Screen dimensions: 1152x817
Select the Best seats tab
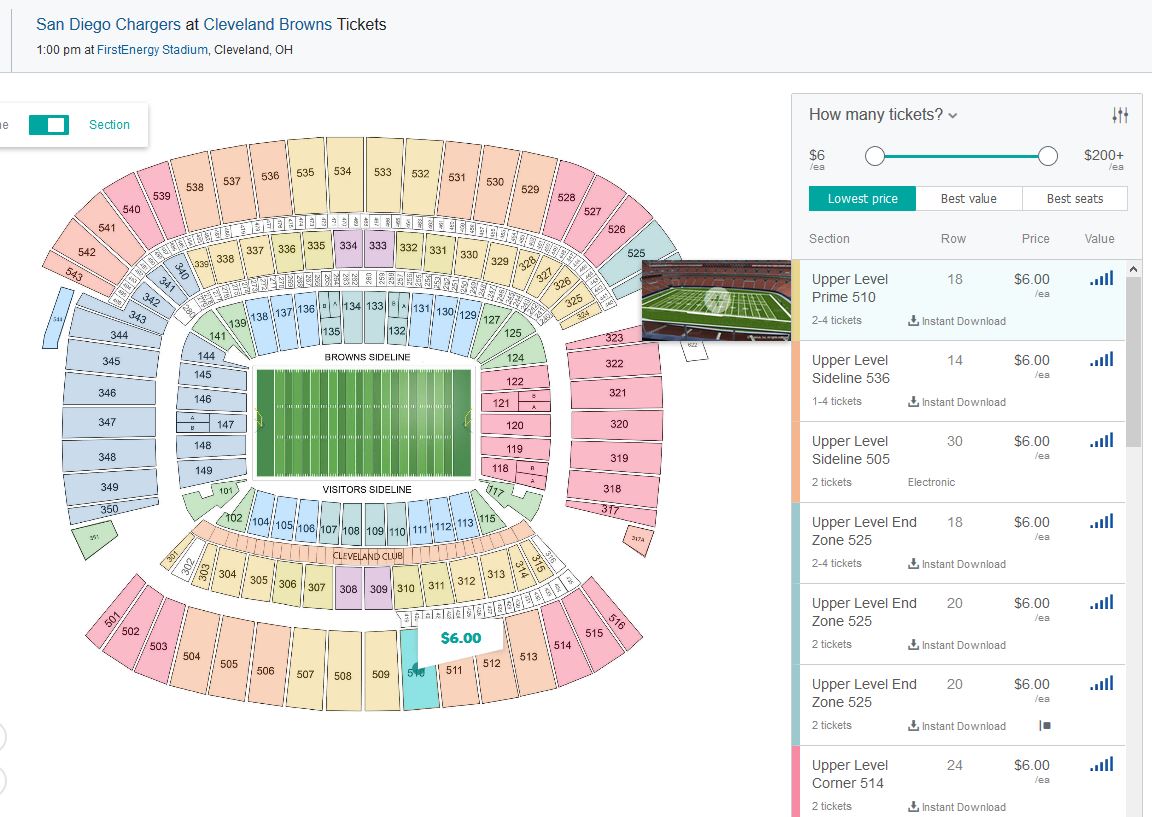pyautogui.click(x=1074, y=198)
